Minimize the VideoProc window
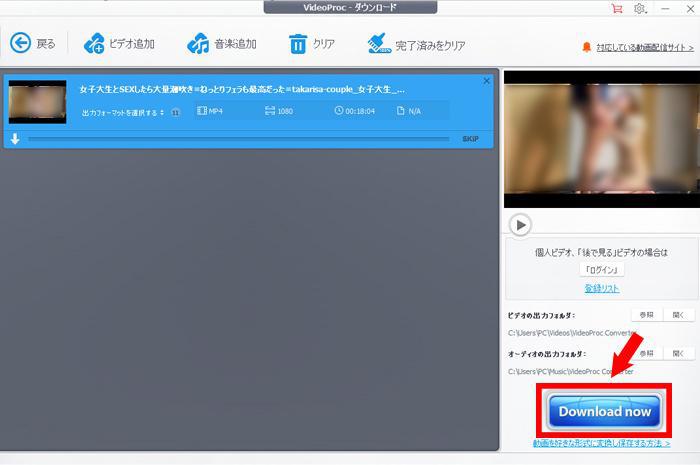This screenshot has height=465, width=700. 665,8
